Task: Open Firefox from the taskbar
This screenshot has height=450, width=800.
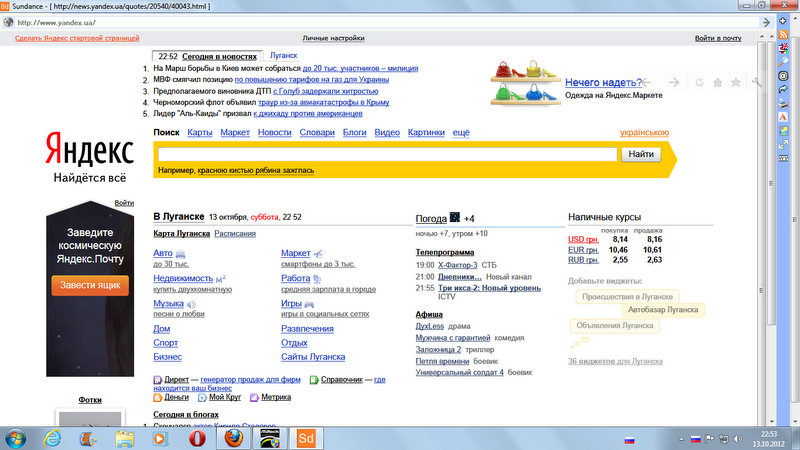Action: click(233, 438)
